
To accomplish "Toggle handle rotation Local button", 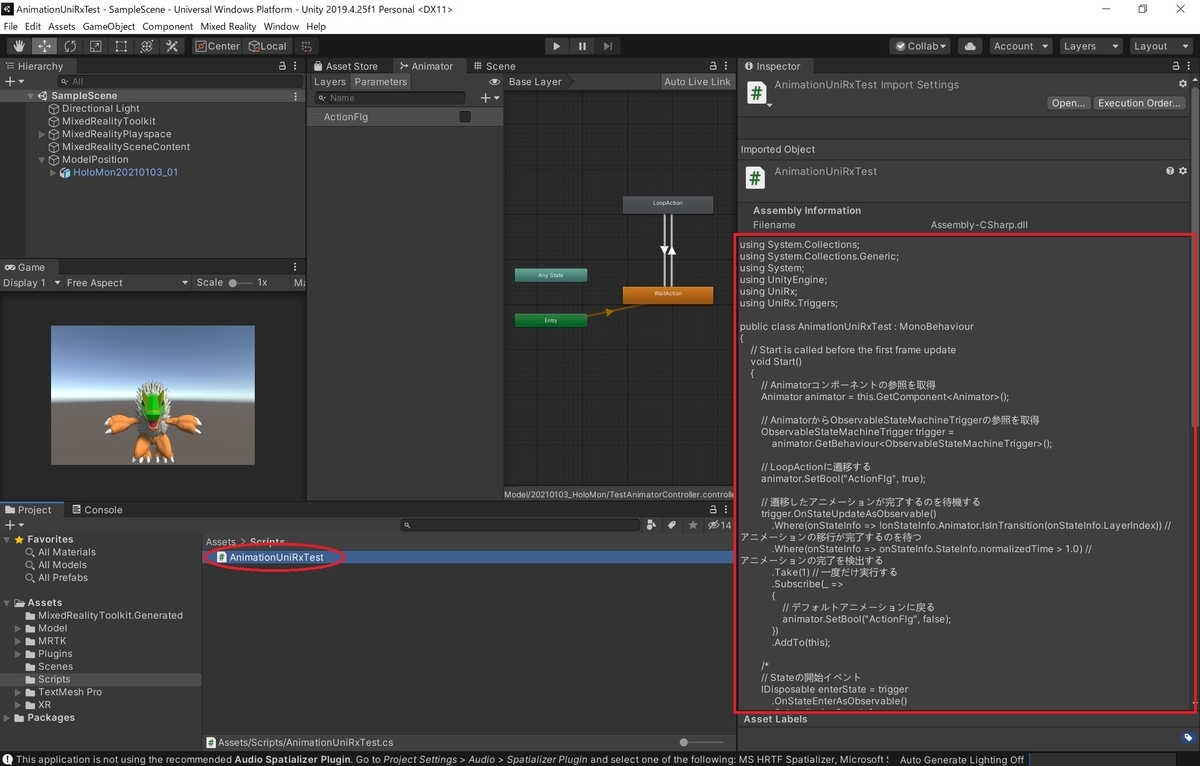I will (x=267, y=46).
